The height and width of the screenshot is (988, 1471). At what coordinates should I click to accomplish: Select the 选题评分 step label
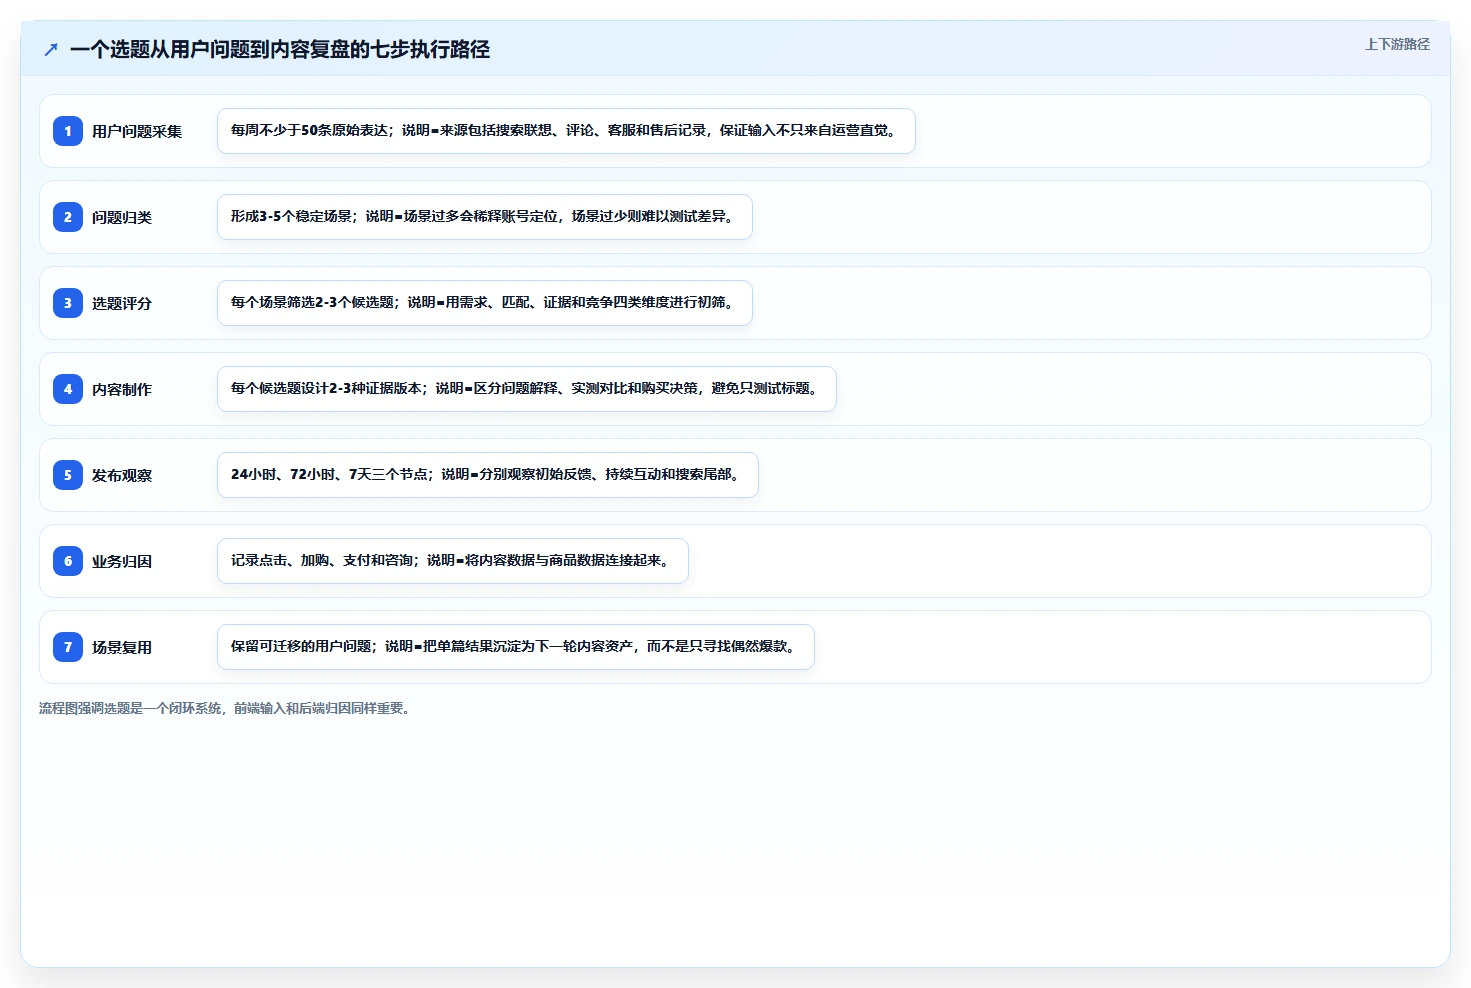[122, 303]
